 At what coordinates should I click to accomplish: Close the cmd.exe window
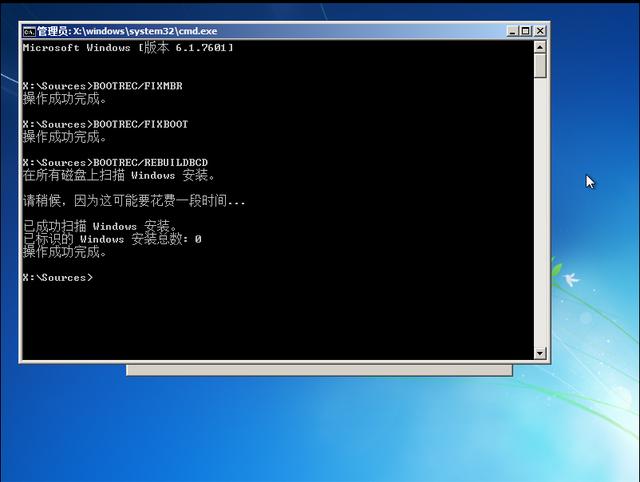[x=540, y=31]
